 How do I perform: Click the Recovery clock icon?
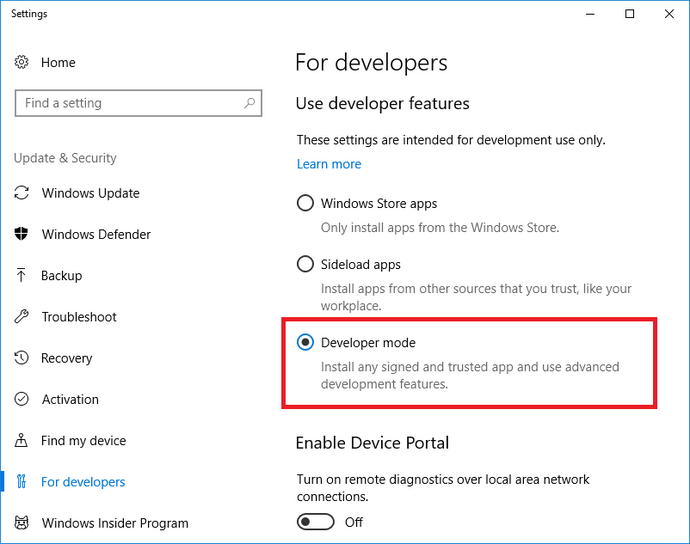click(22, 358)
